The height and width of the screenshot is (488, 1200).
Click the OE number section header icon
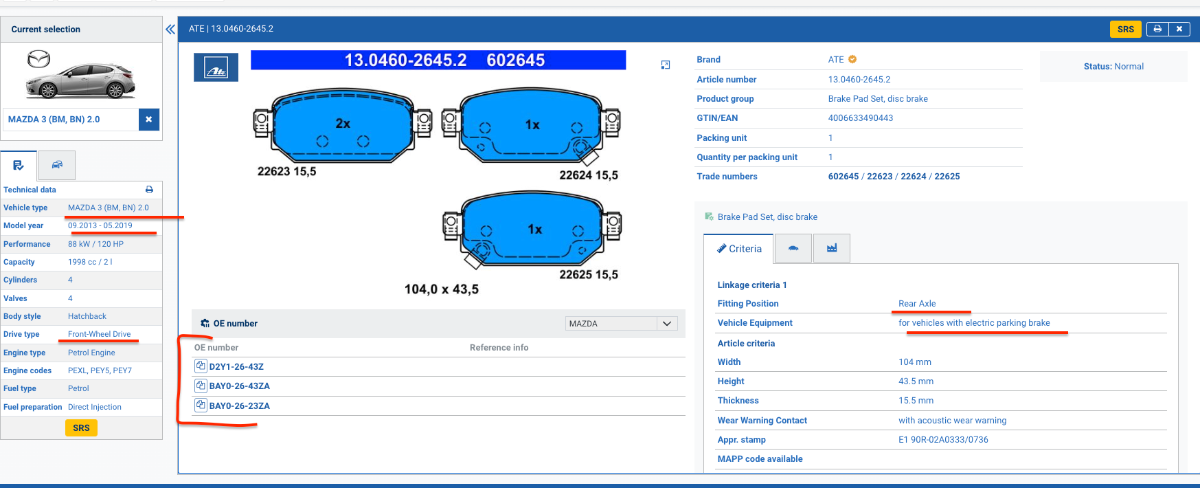(x=205, y=324)
